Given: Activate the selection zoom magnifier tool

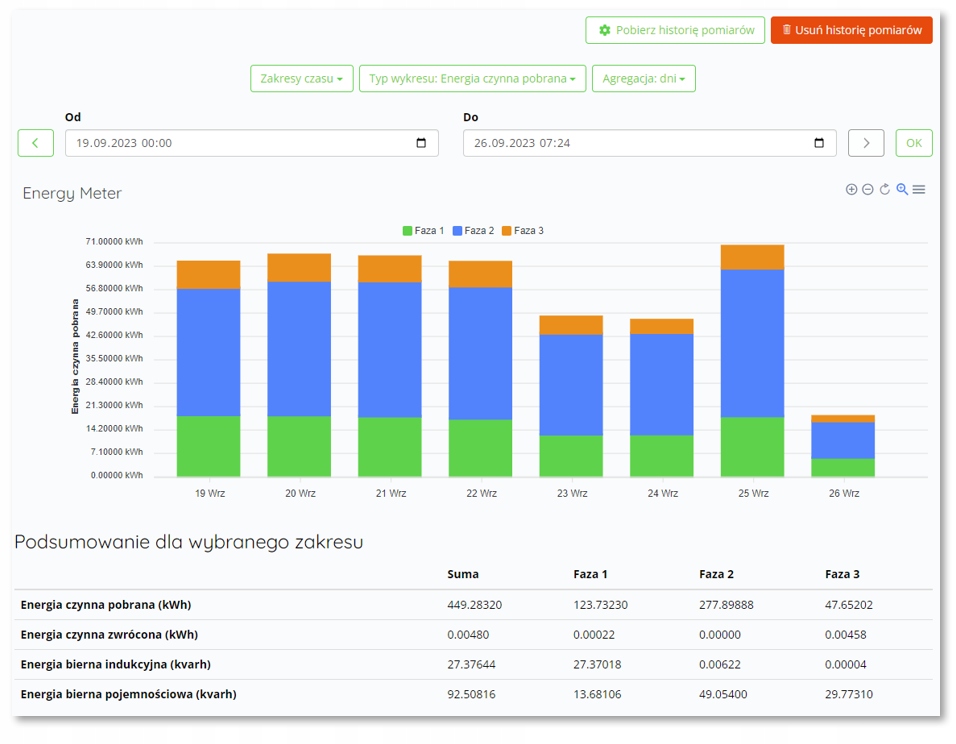Looking at the screenshot, I should [902, 190].
